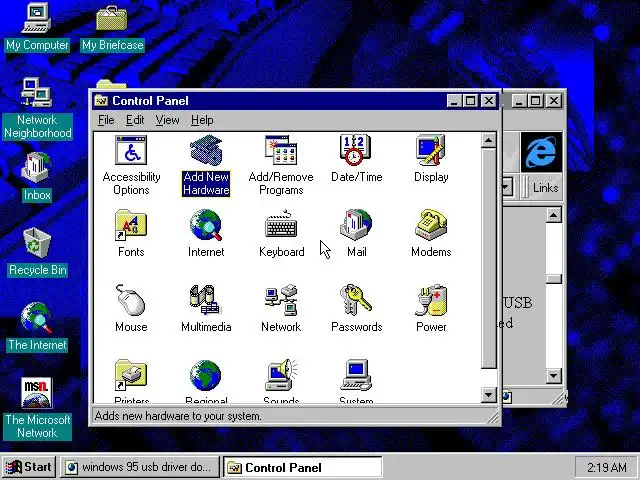
Task: Maximize the browser window behind Control Panel
Action: (536, 101)
